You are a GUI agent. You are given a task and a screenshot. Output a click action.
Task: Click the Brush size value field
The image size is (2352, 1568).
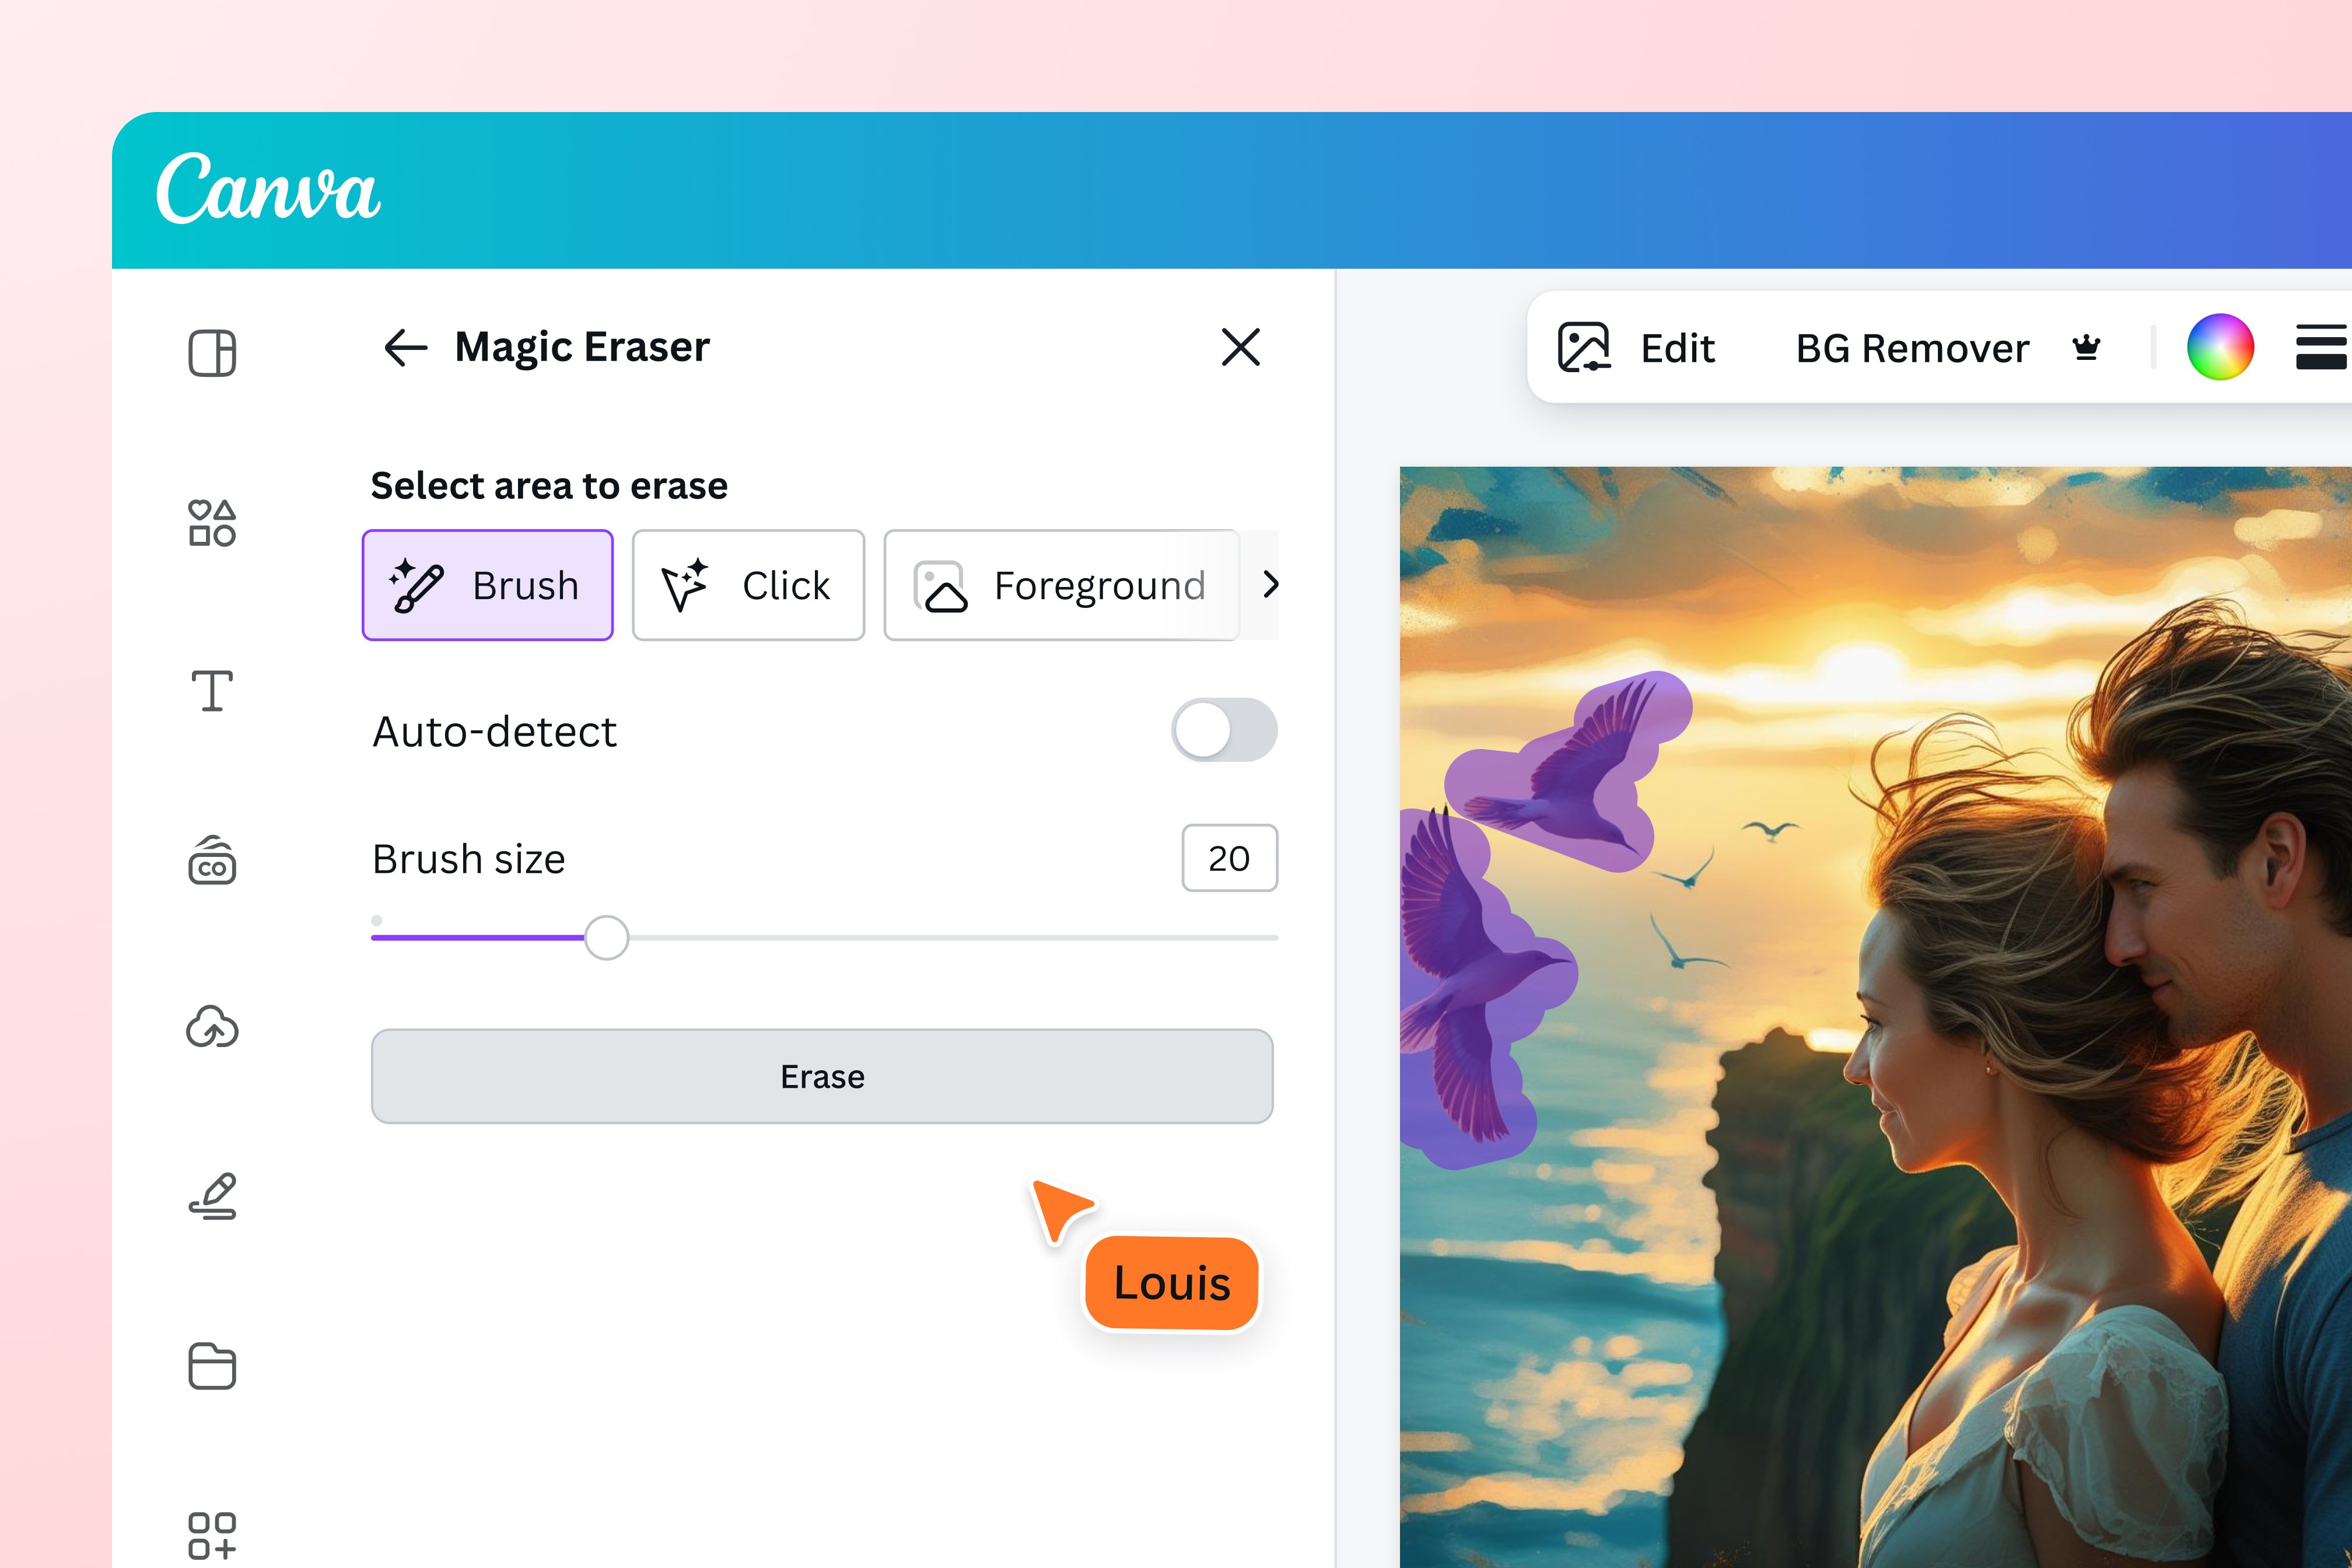pyautogui.click(x=1229, y=858)
